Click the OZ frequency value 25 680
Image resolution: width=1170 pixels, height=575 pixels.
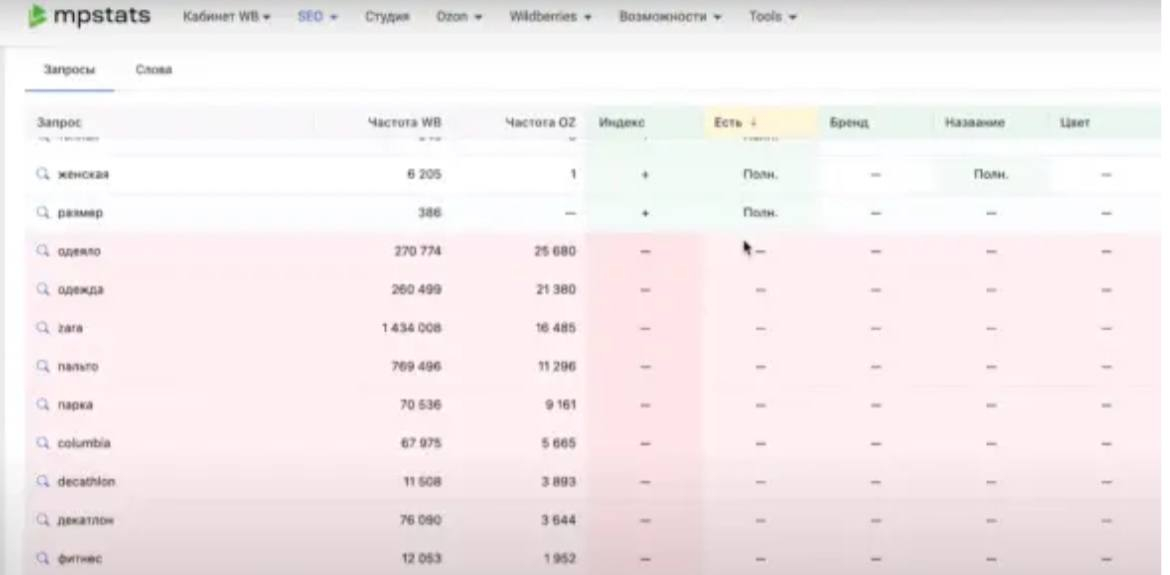point(555,251)
